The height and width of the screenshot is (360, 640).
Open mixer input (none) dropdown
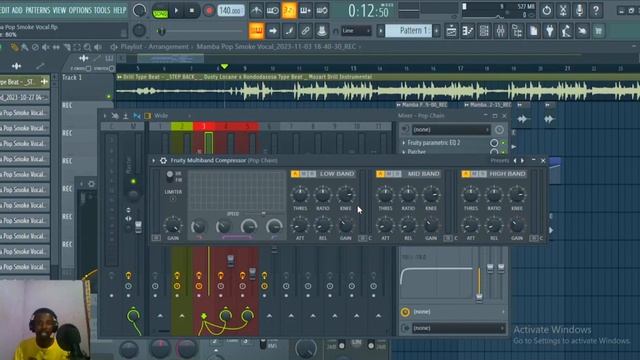pos(451,130)
